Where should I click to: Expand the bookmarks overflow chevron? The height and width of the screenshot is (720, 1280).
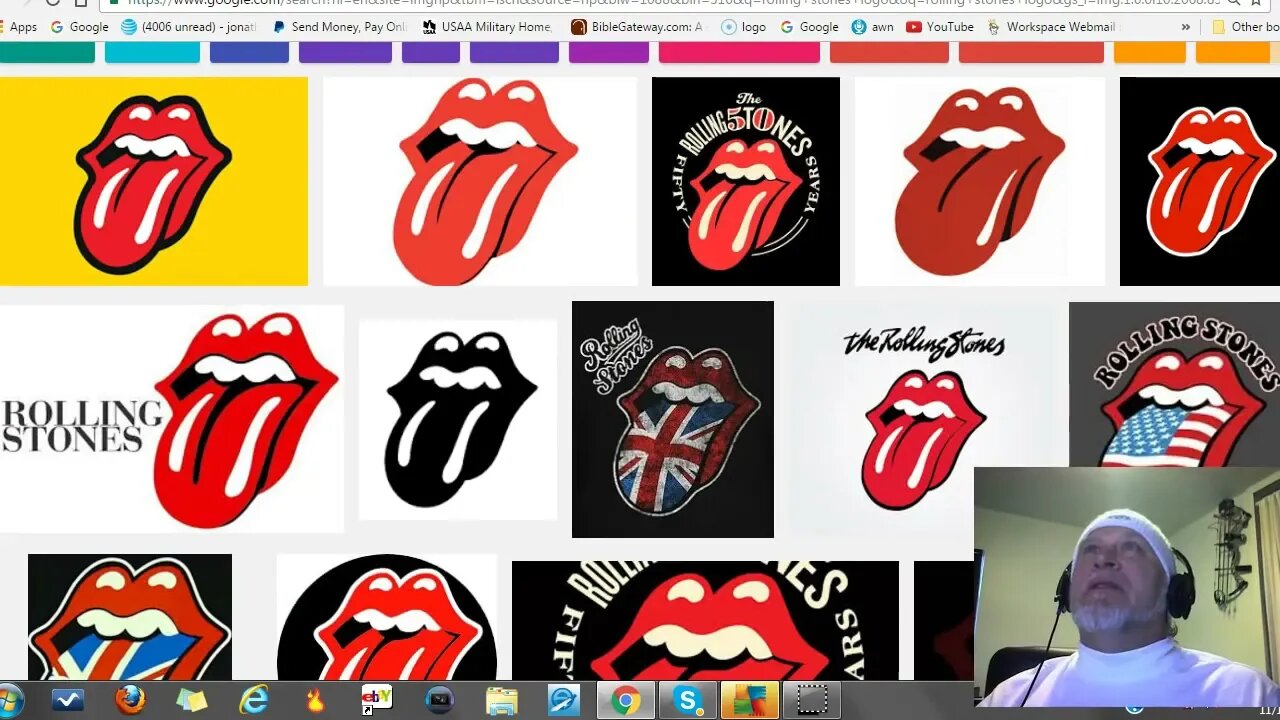click(x=1186, y=27)
